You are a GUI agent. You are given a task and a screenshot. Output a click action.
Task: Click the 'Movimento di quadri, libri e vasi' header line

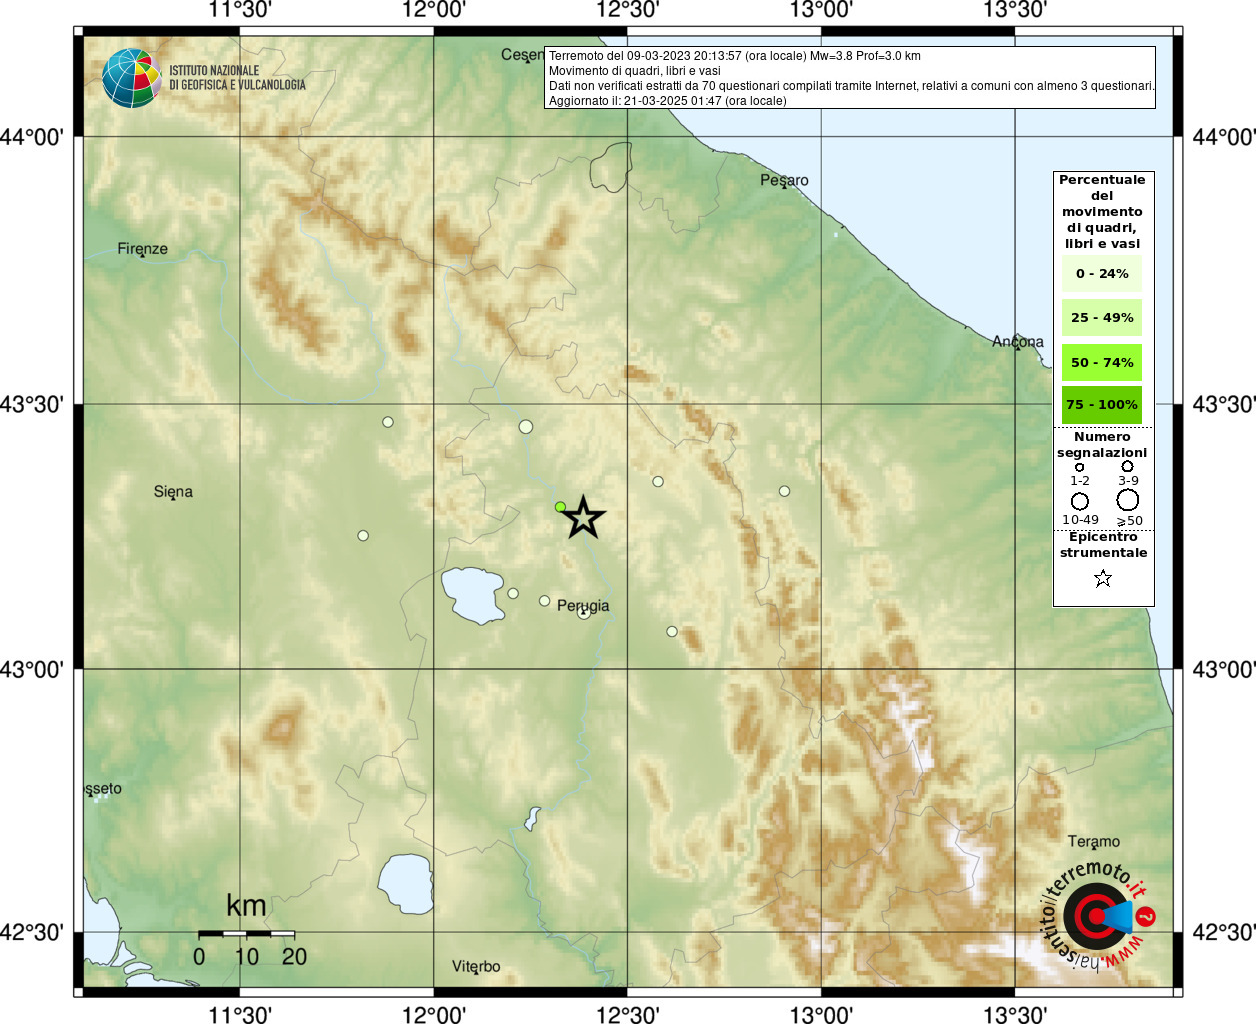(x=635, y=71)
